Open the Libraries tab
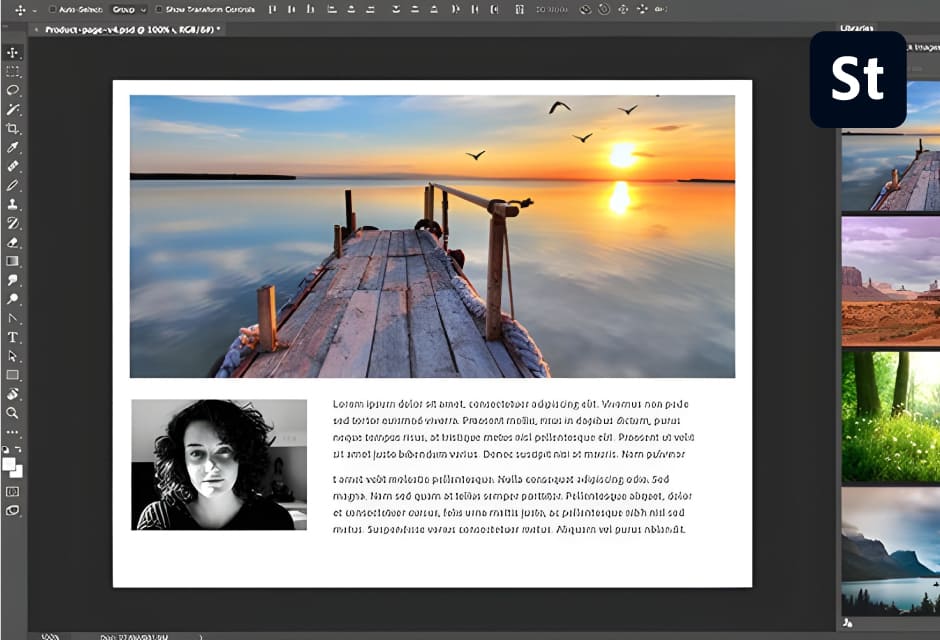940x640 pixels. pos(858,28)
